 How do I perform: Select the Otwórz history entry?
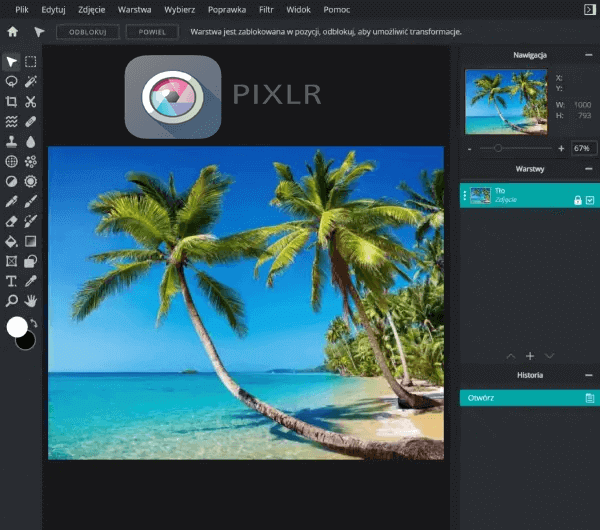point(530,398)
